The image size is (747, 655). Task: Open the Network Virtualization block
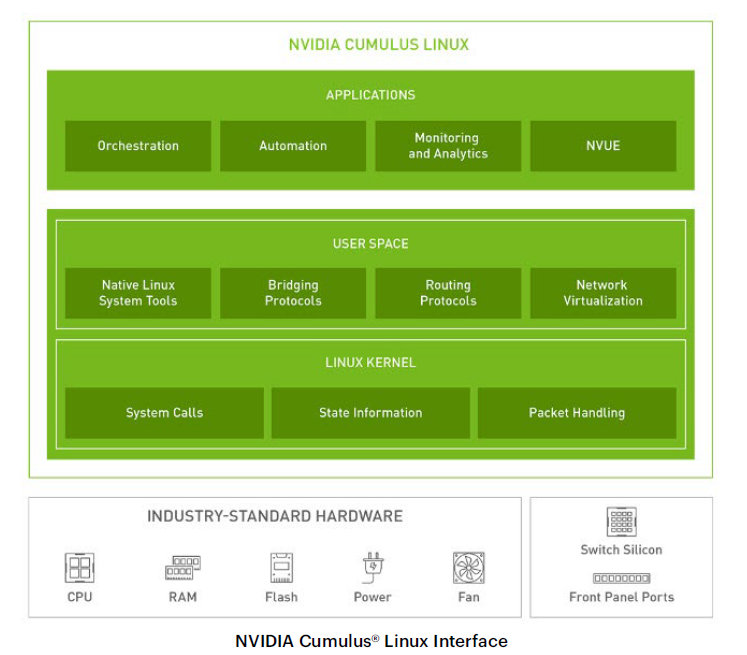[603, 293]
